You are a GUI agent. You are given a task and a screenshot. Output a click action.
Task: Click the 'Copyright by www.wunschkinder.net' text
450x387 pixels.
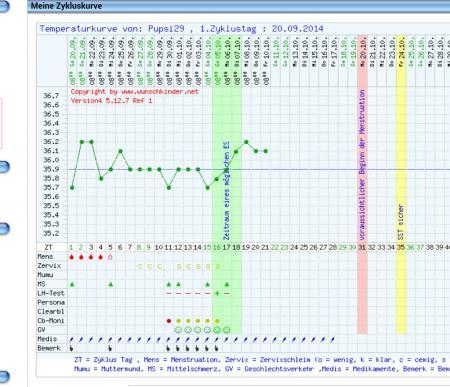click(x=134, y=92)
